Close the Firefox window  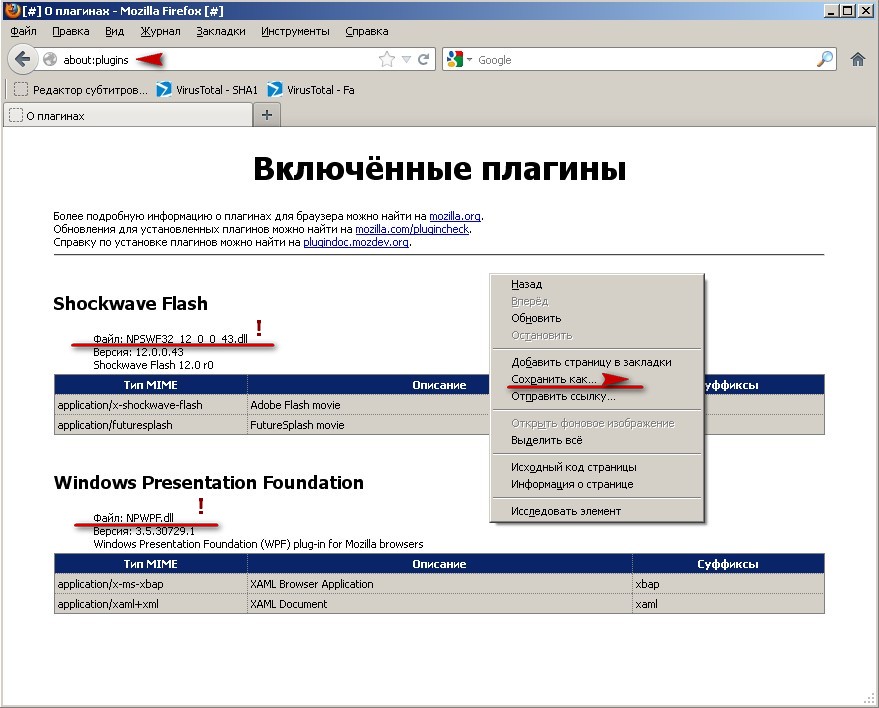[866, 10]
